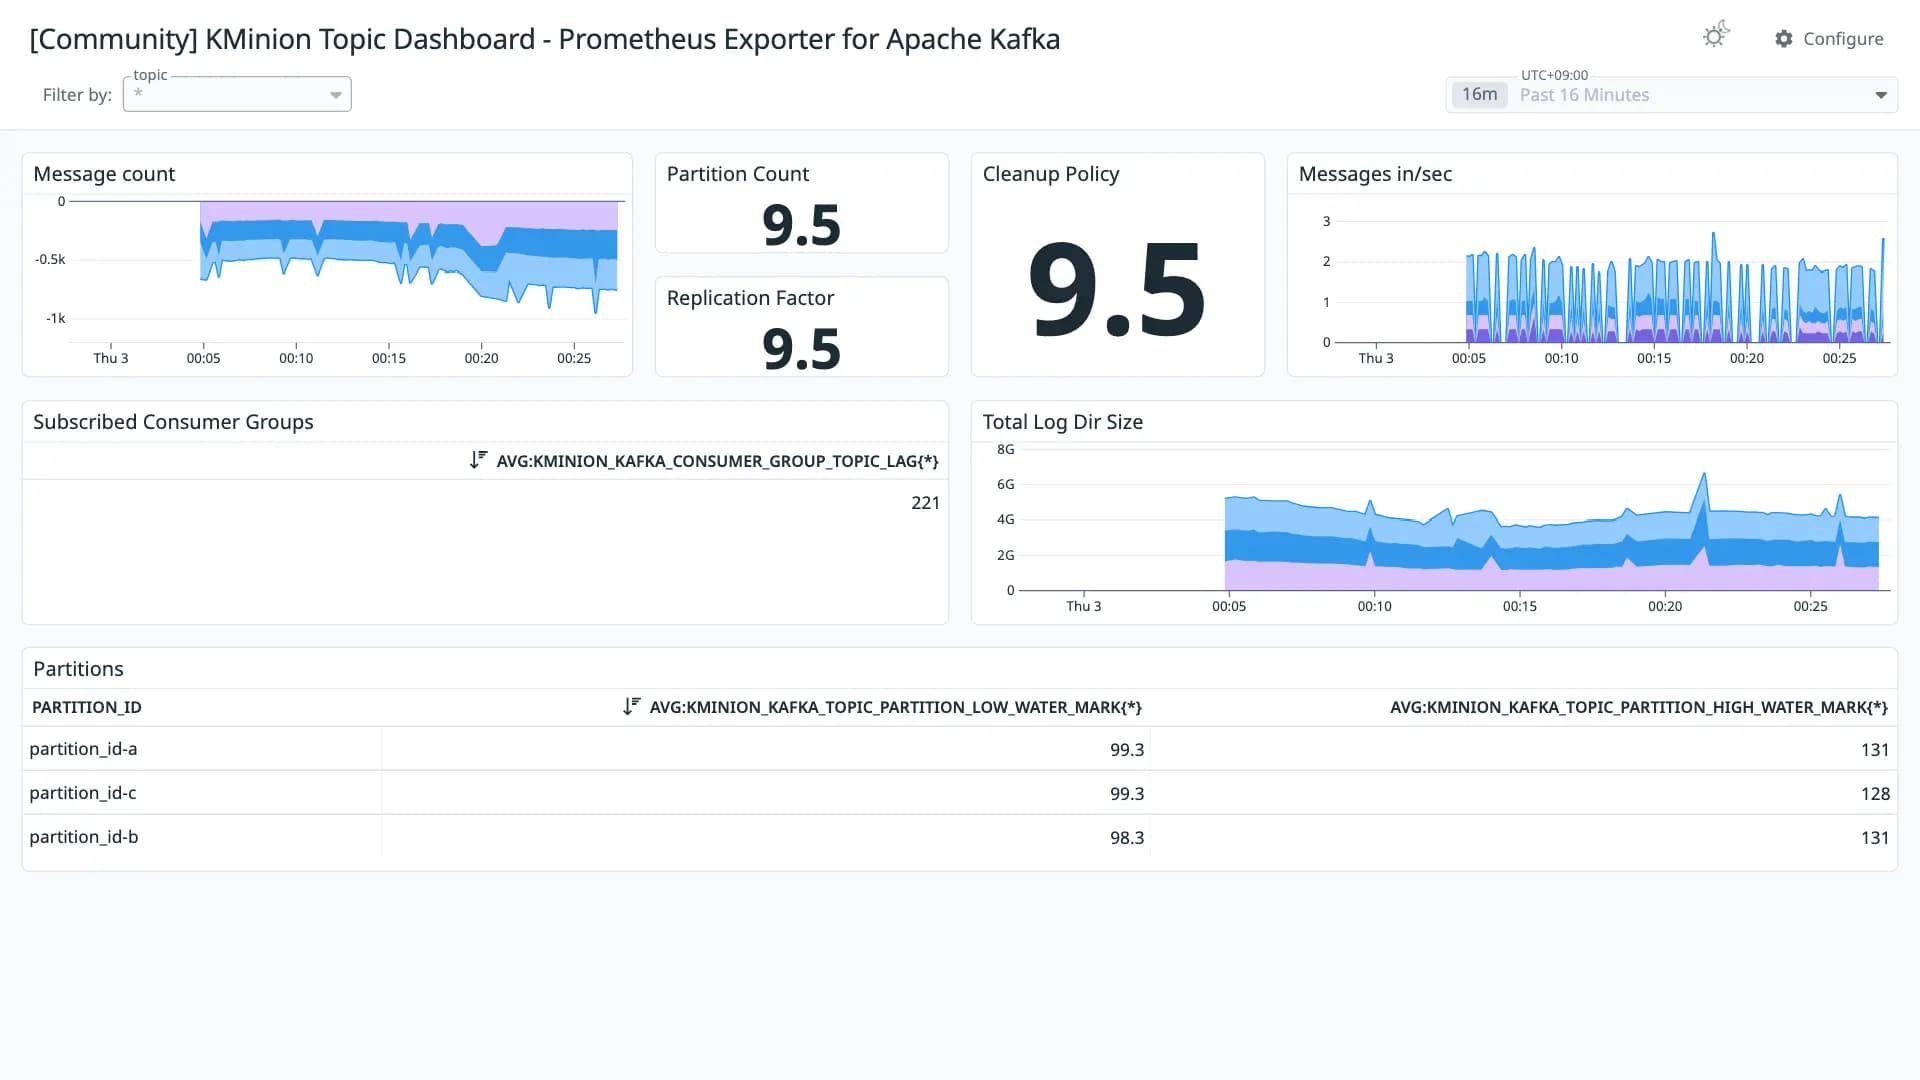Click the dashboard title text
This screenshot has height=1080, width=1920.
545,39
